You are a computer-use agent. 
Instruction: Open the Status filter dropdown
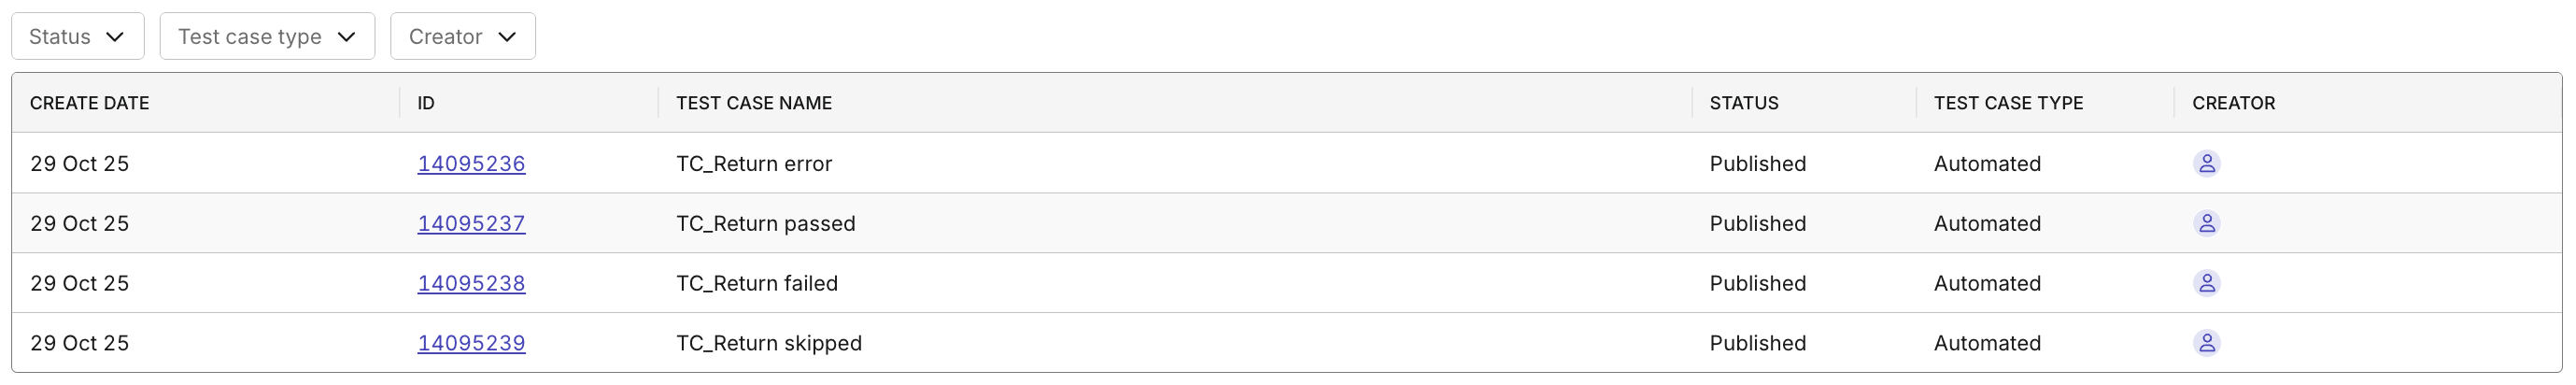(x=77, y=37)
